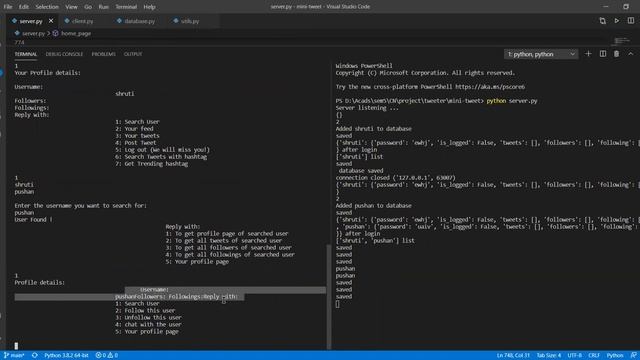Click '2: Your feed' menu line
The image size is (640, 360).
134,129
